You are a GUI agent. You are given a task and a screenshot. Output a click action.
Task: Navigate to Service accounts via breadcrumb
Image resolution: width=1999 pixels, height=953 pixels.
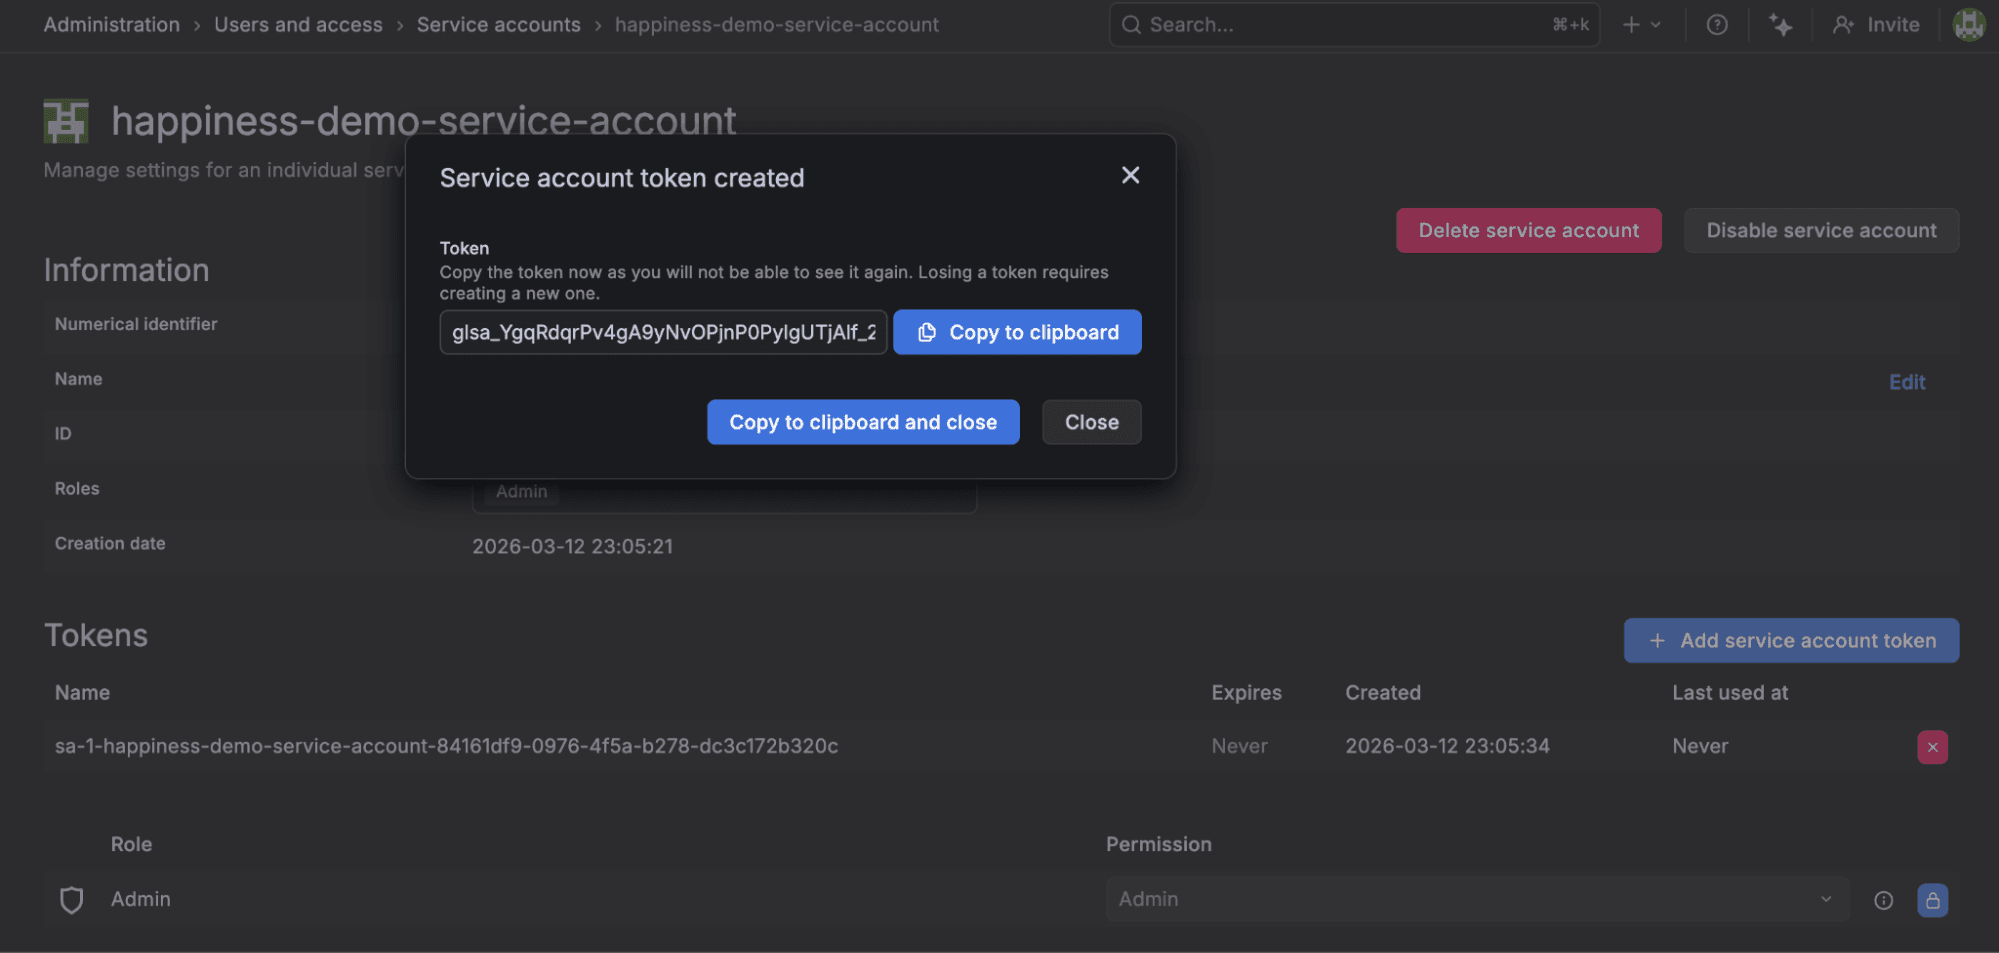(498, 24)
